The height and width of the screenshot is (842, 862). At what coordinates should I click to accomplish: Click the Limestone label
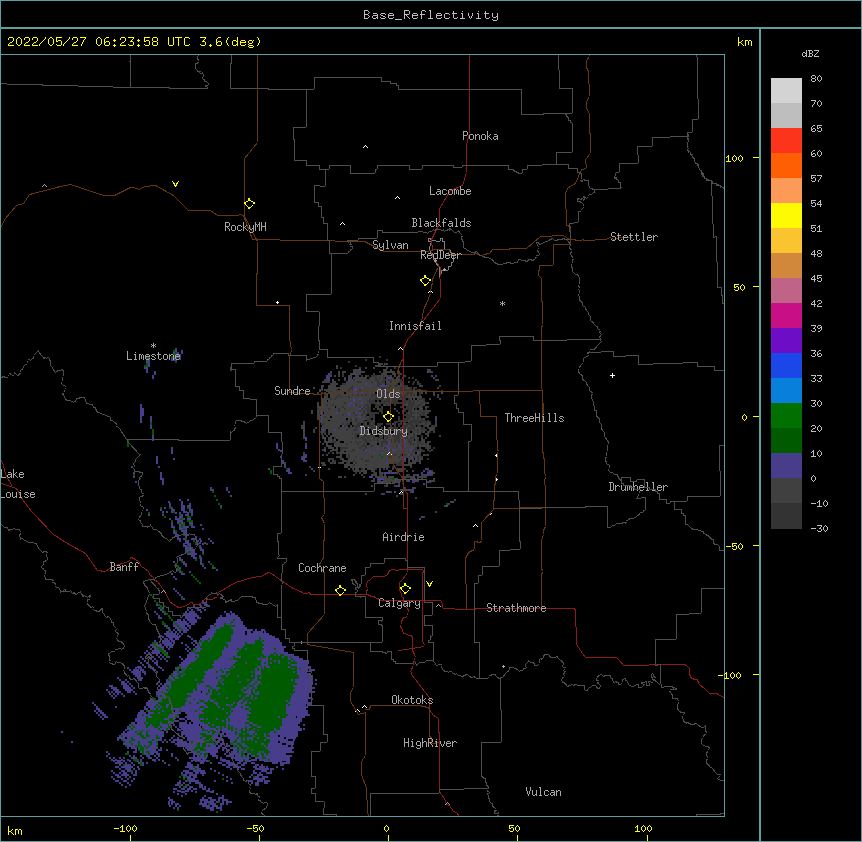tap(153, 356)
